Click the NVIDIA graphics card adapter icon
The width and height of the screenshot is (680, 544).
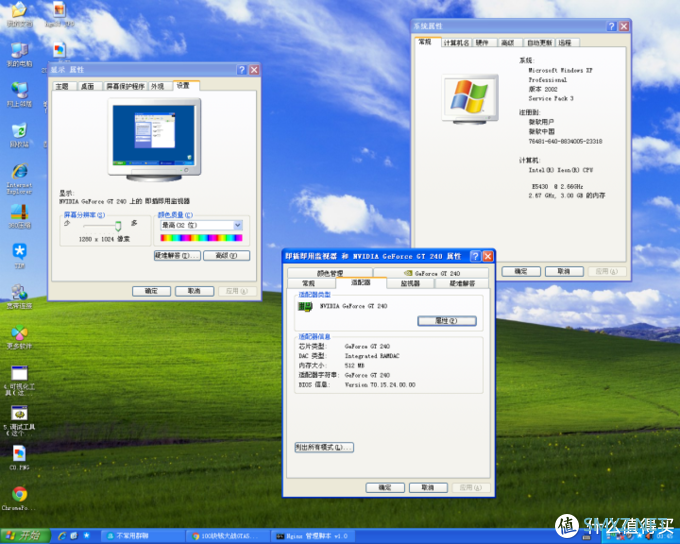click(x=305, y=307)
